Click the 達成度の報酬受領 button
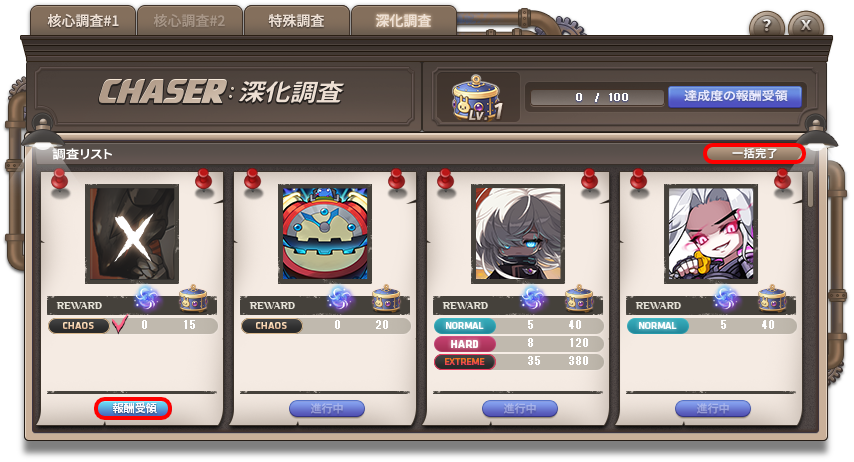 tap(735, 96)
